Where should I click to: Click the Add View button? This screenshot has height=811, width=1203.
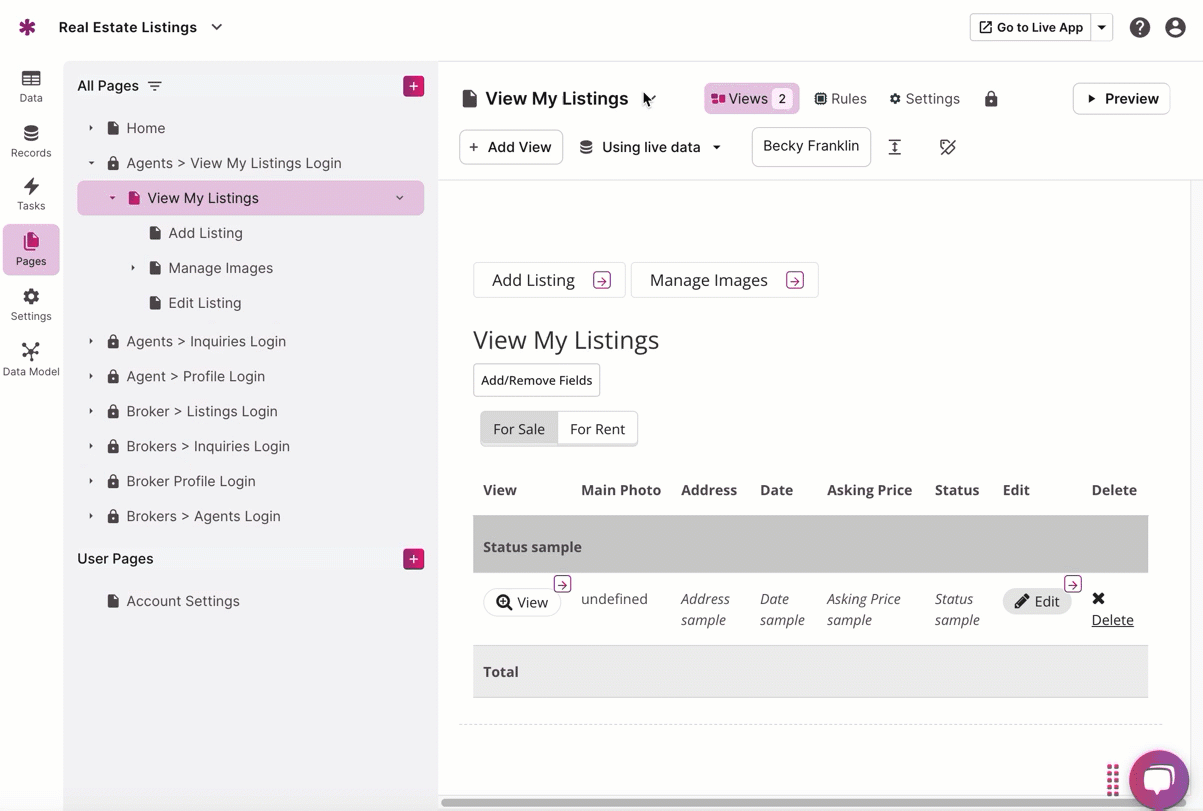(511, 147)
